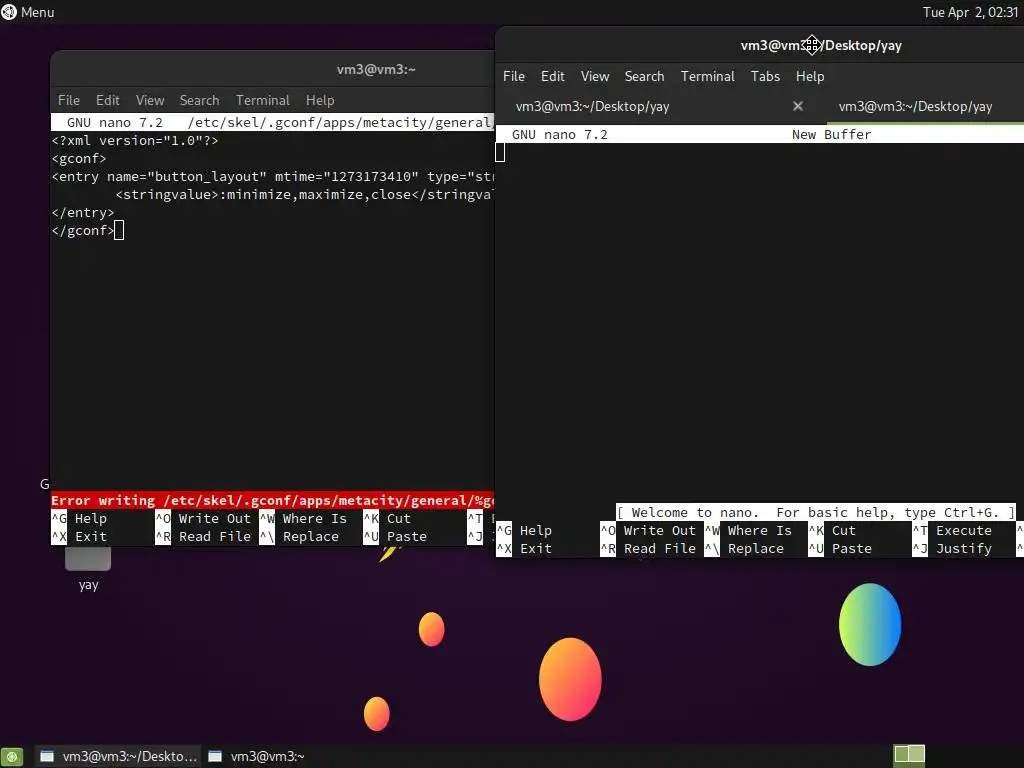Open Help menu in vm3@vm3:~ terminal
This screenshot has height=768, width=1024.
click(x=320, y=100)
